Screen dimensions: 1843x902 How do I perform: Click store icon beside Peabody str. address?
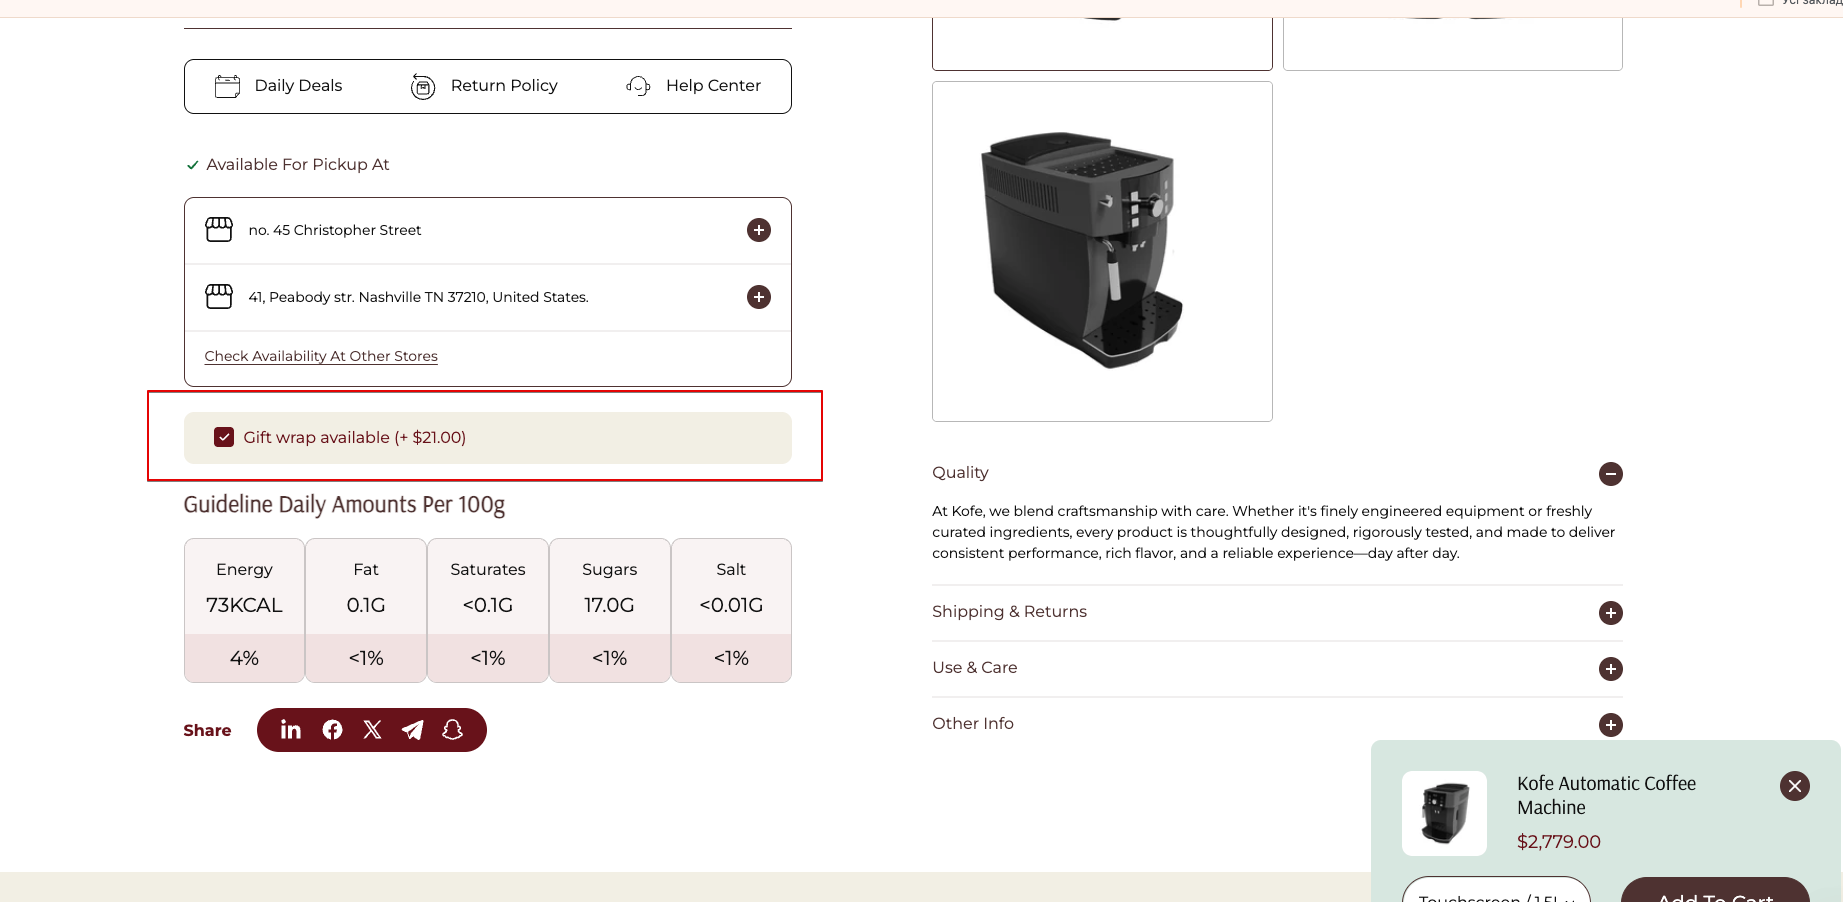[x=219, y=297]
